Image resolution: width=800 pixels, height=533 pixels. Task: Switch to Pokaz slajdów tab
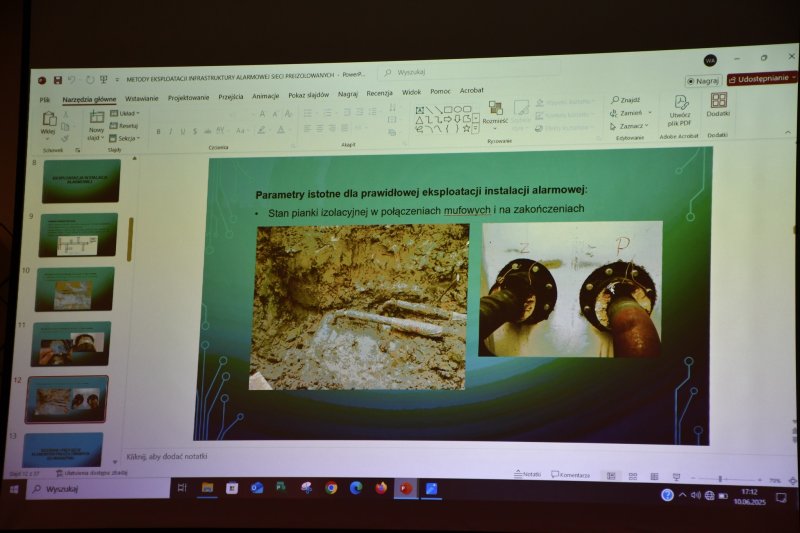308,95
